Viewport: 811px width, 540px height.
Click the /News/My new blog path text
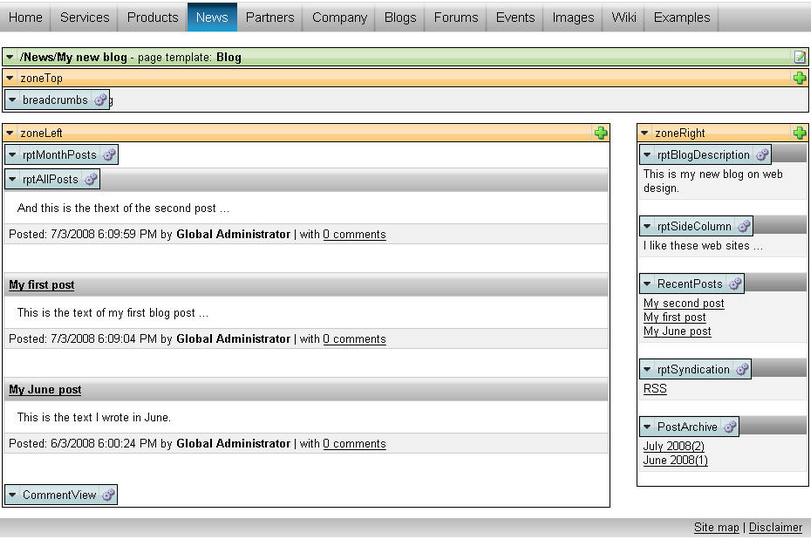[73, 57]
